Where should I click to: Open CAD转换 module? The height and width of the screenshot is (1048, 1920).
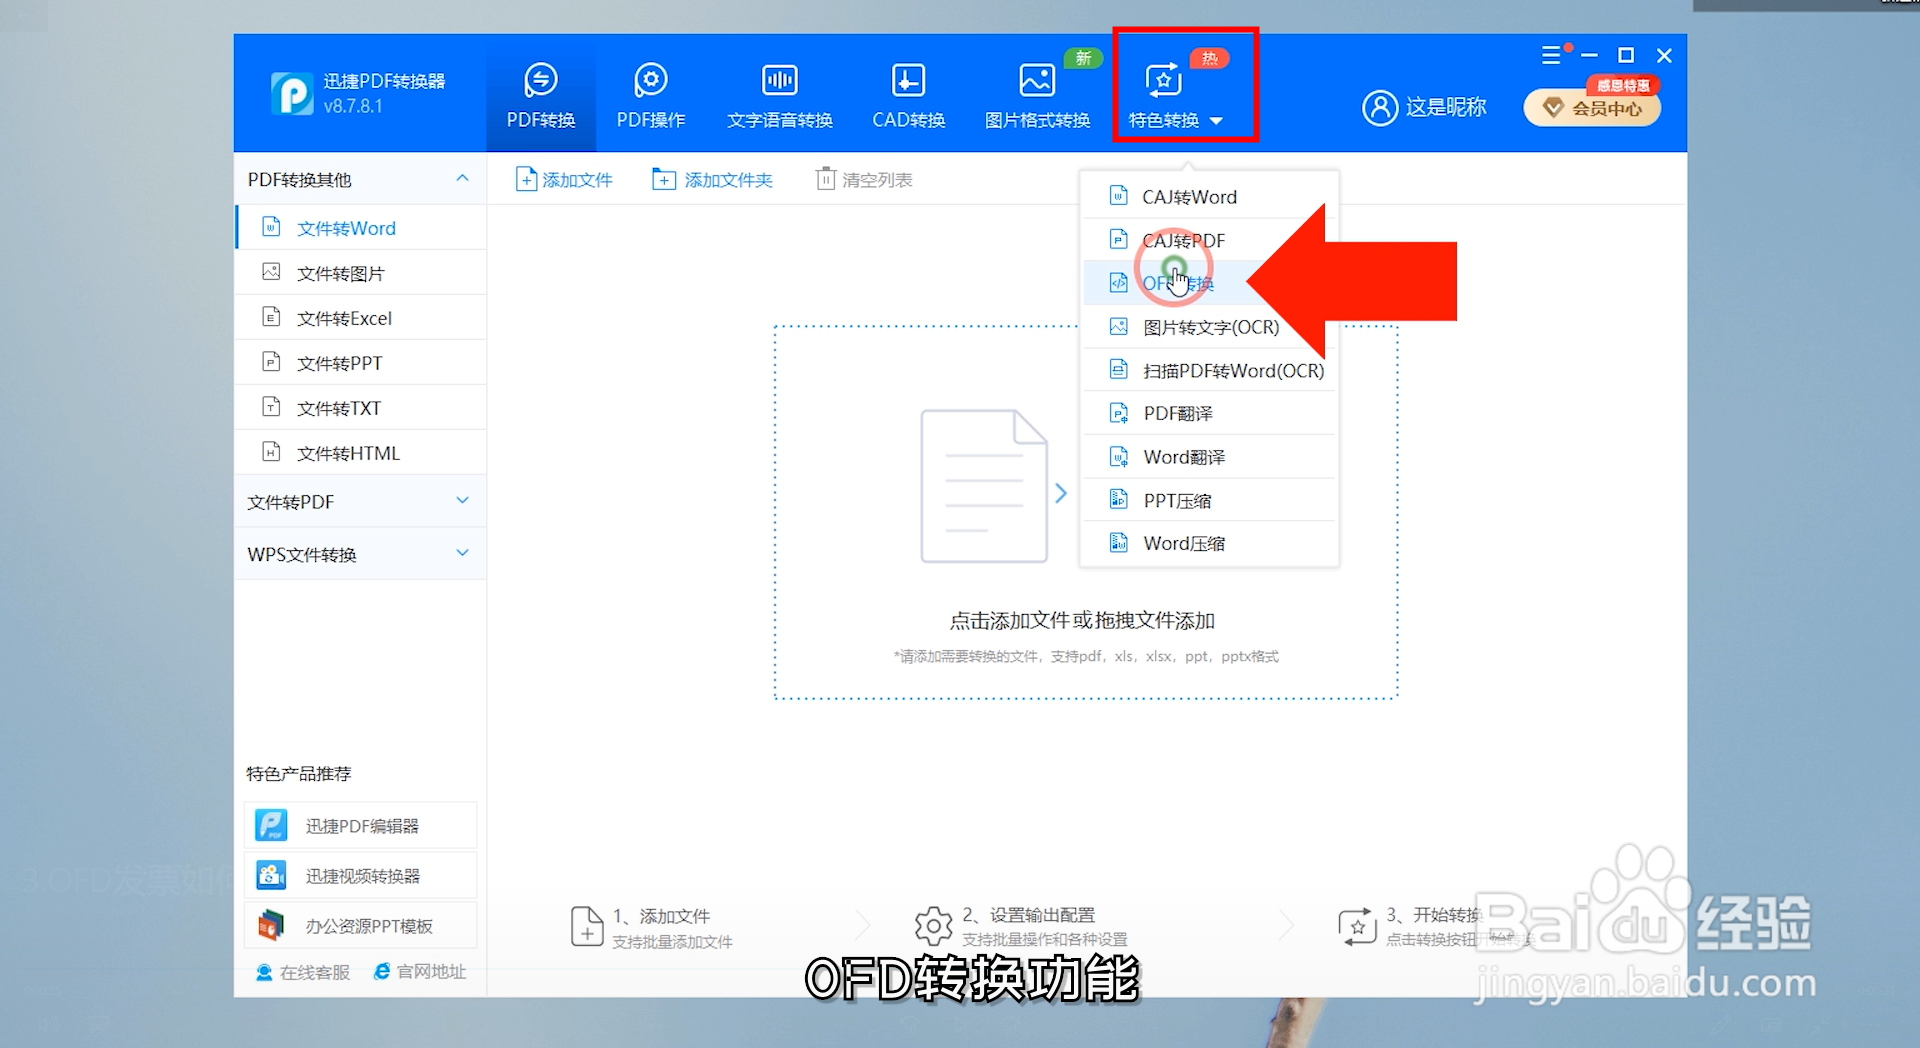click(908, 93)
